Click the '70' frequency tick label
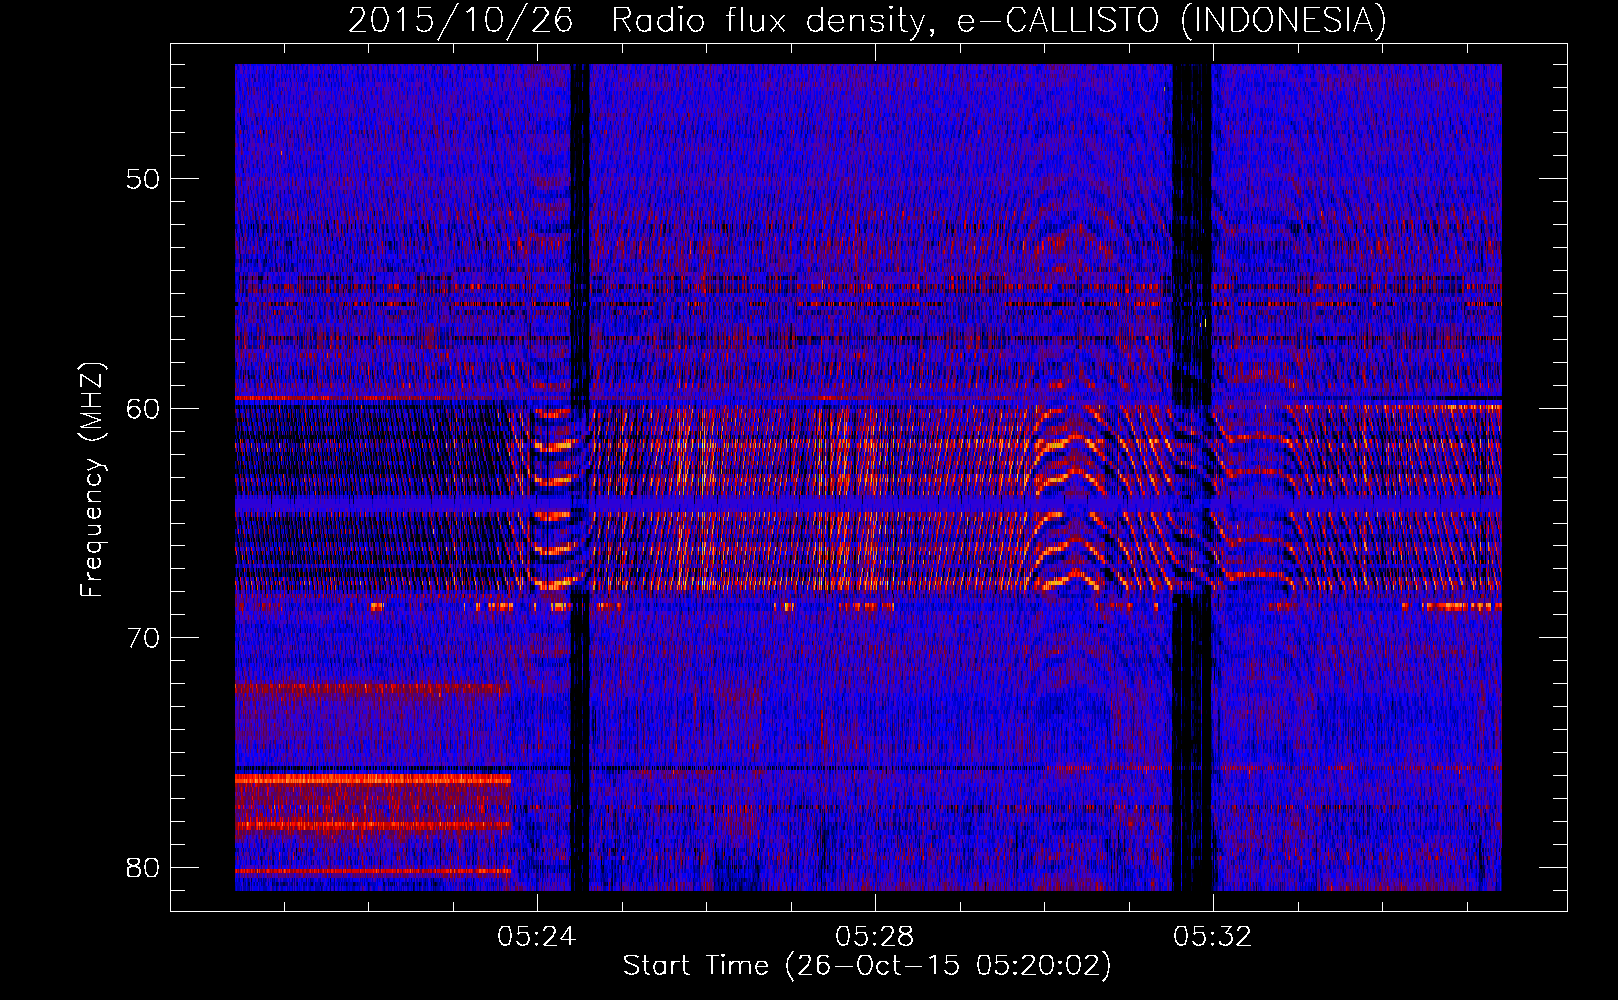 click(x=143, y=638)
